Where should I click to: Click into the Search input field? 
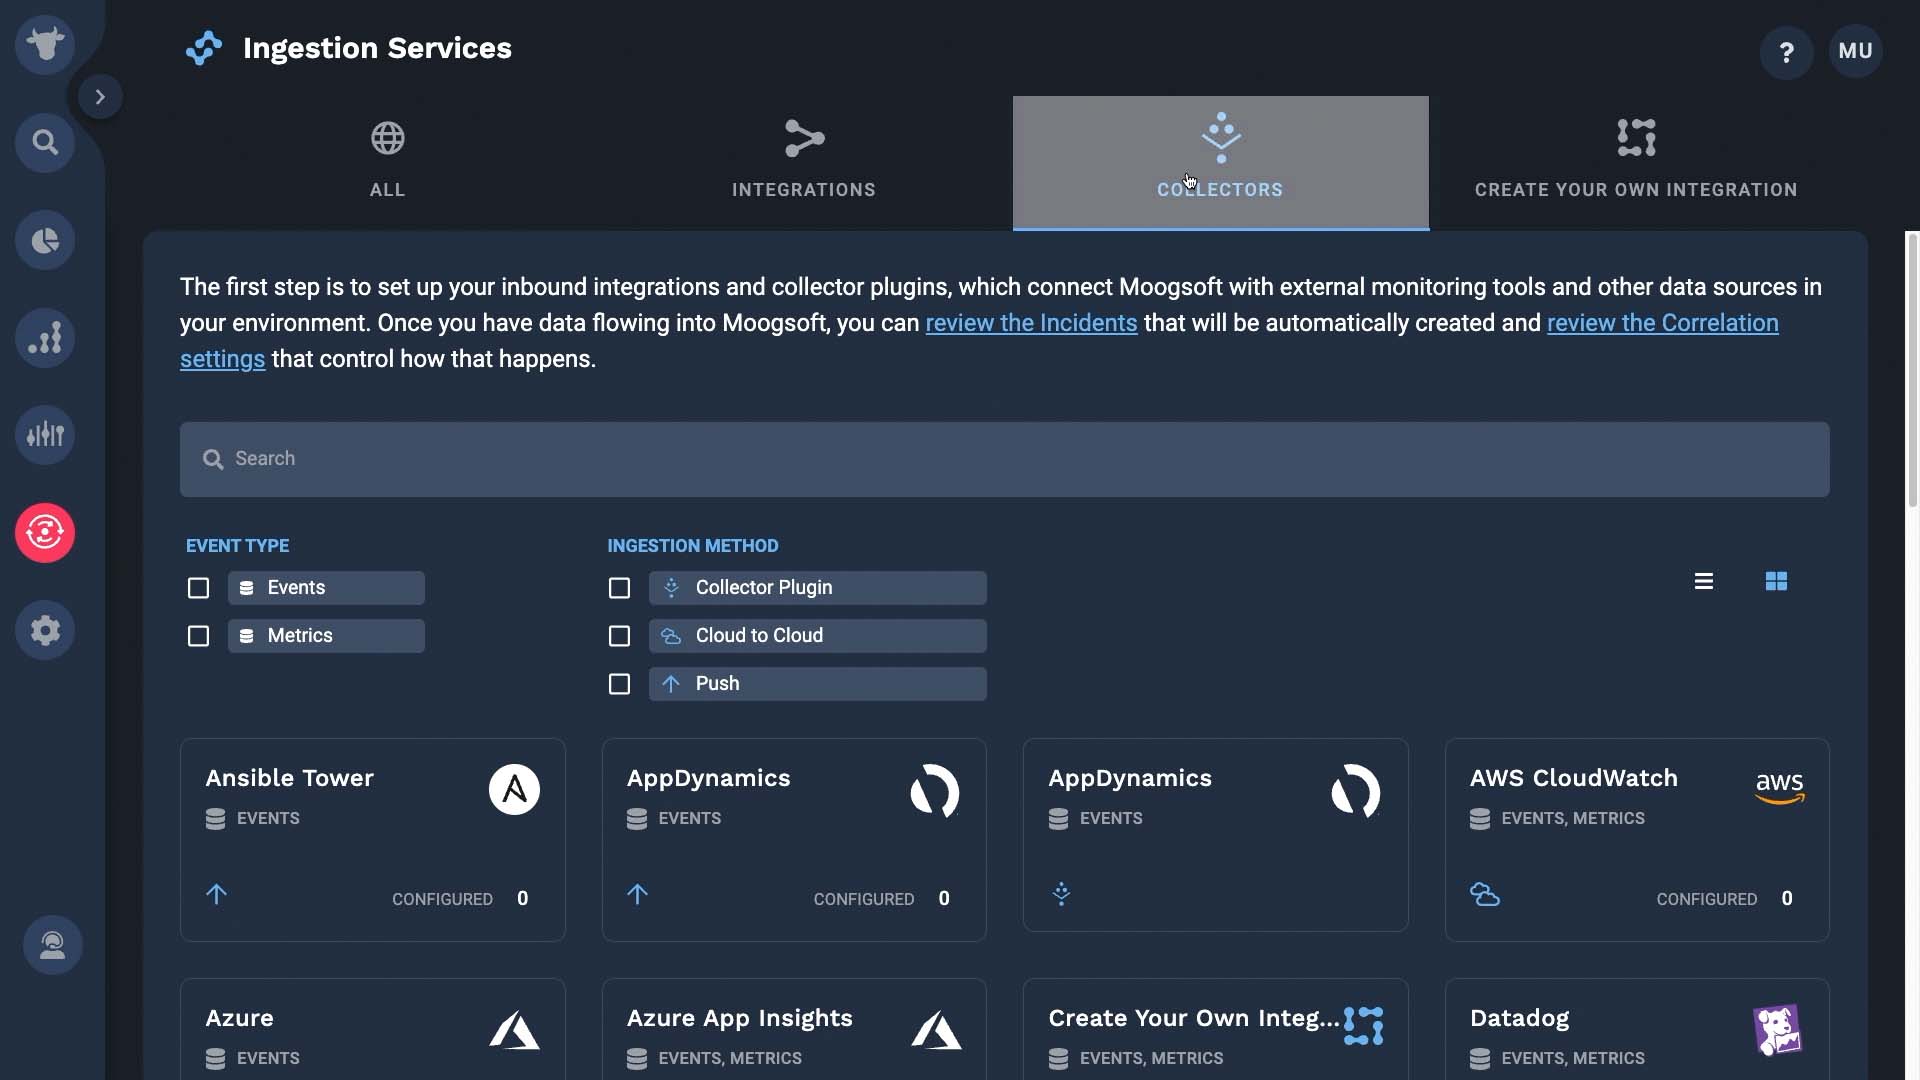(1004, 459)
